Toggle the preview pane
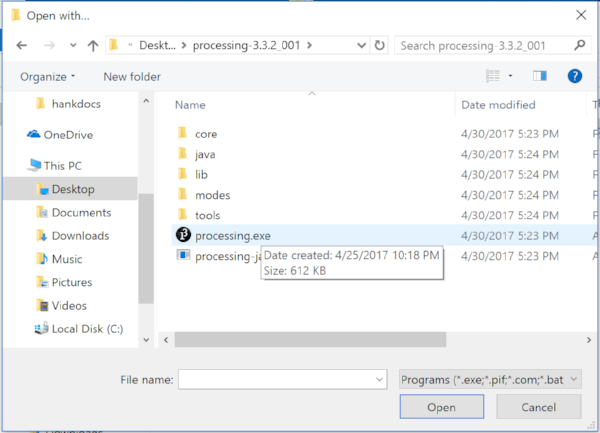Image resolution: width=600 pixels, height=433 pixels. [540, 76]
